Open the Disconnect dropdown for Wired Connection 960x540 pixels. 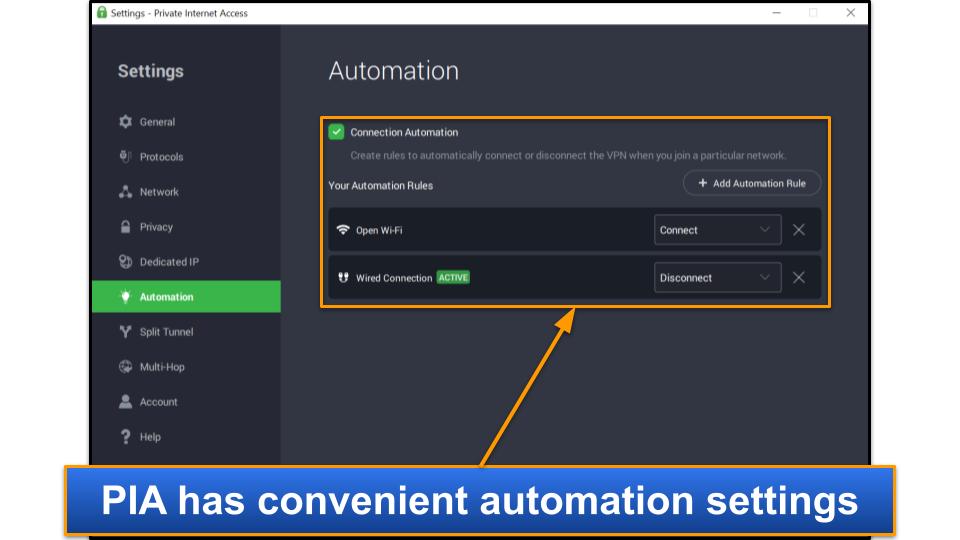(718, 277)
